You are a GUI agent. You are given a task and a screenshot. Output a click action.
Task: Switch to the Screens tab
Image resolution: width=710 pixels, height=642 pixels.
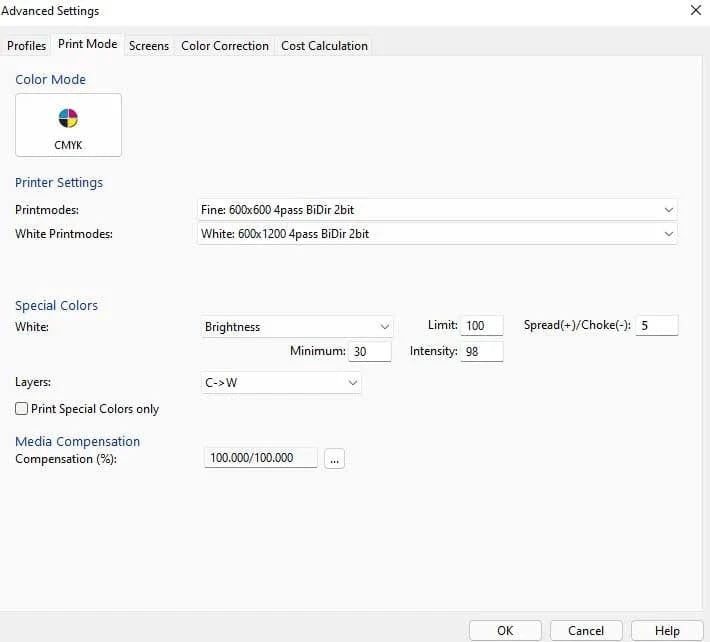click(x=149, y=45)
